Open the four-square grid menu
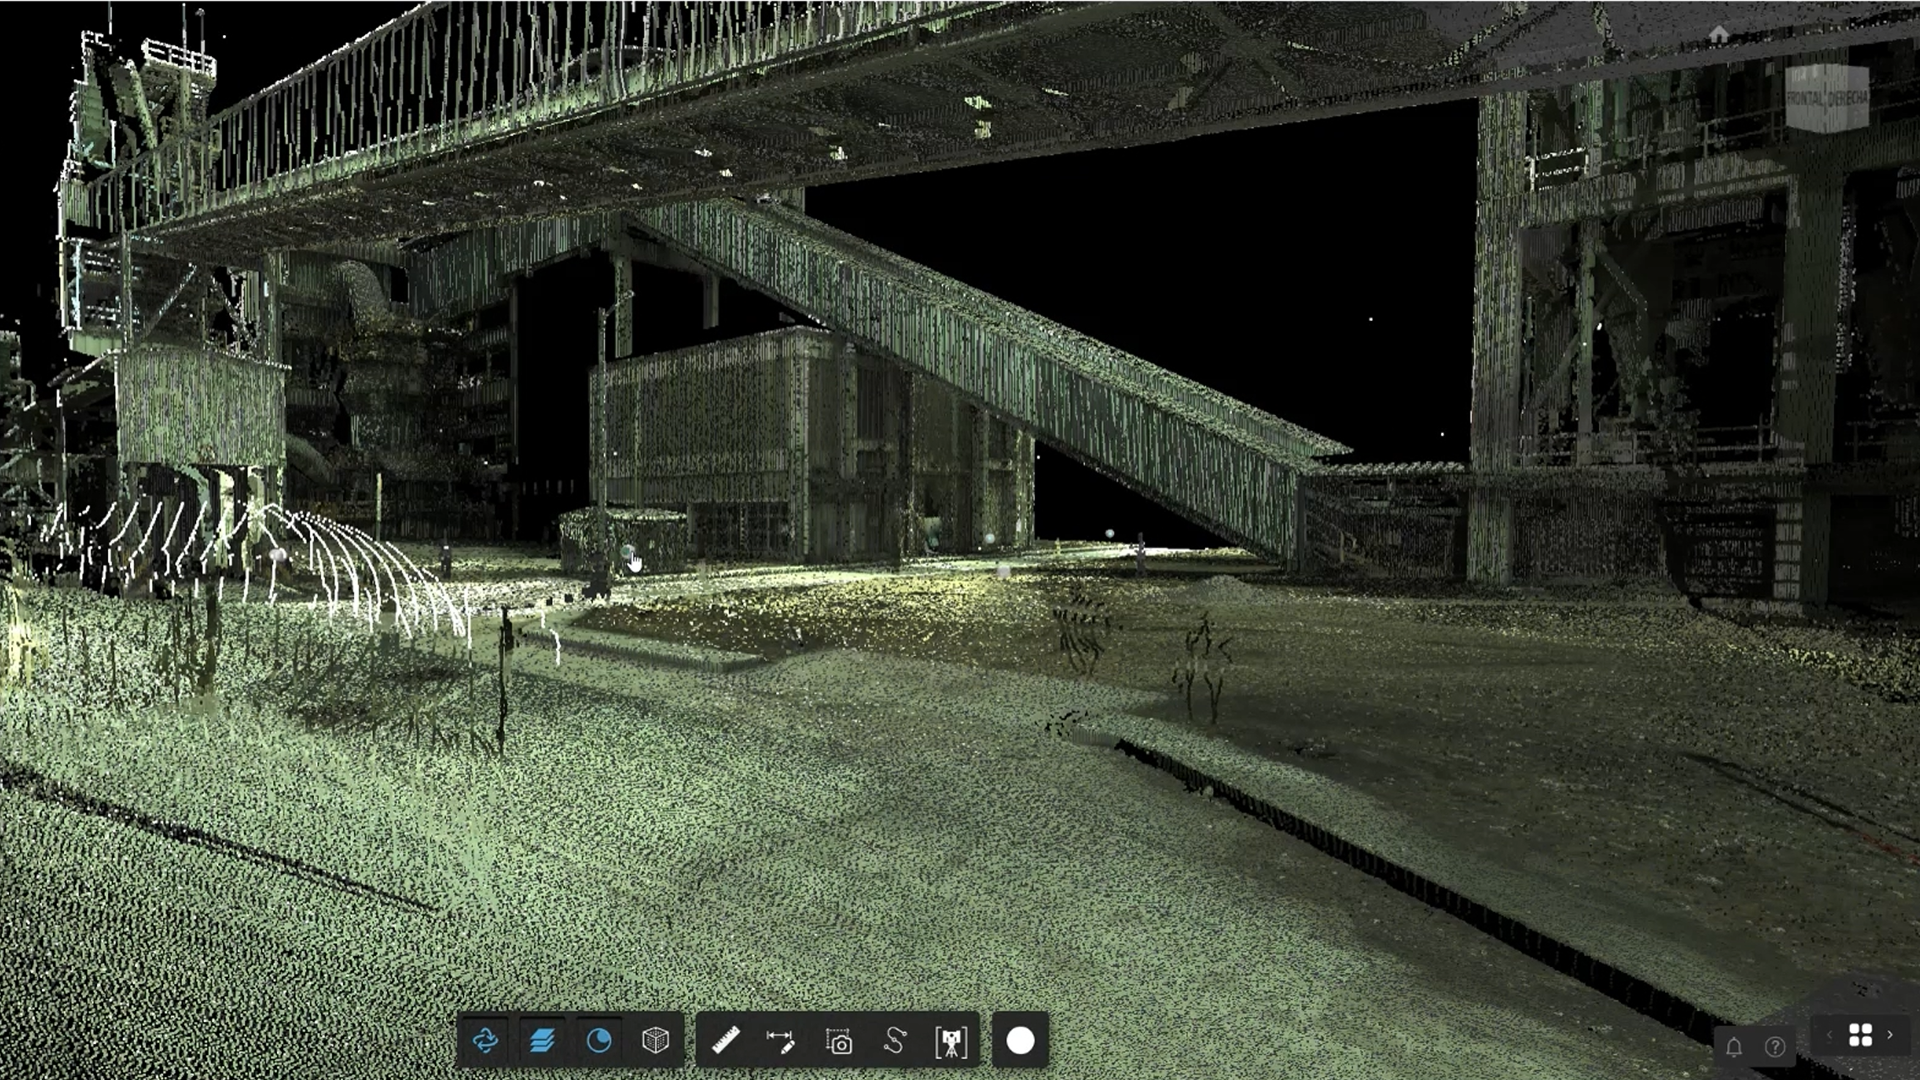The height and width of the screenshot is (1080, 1920). coord(1860,1035)
